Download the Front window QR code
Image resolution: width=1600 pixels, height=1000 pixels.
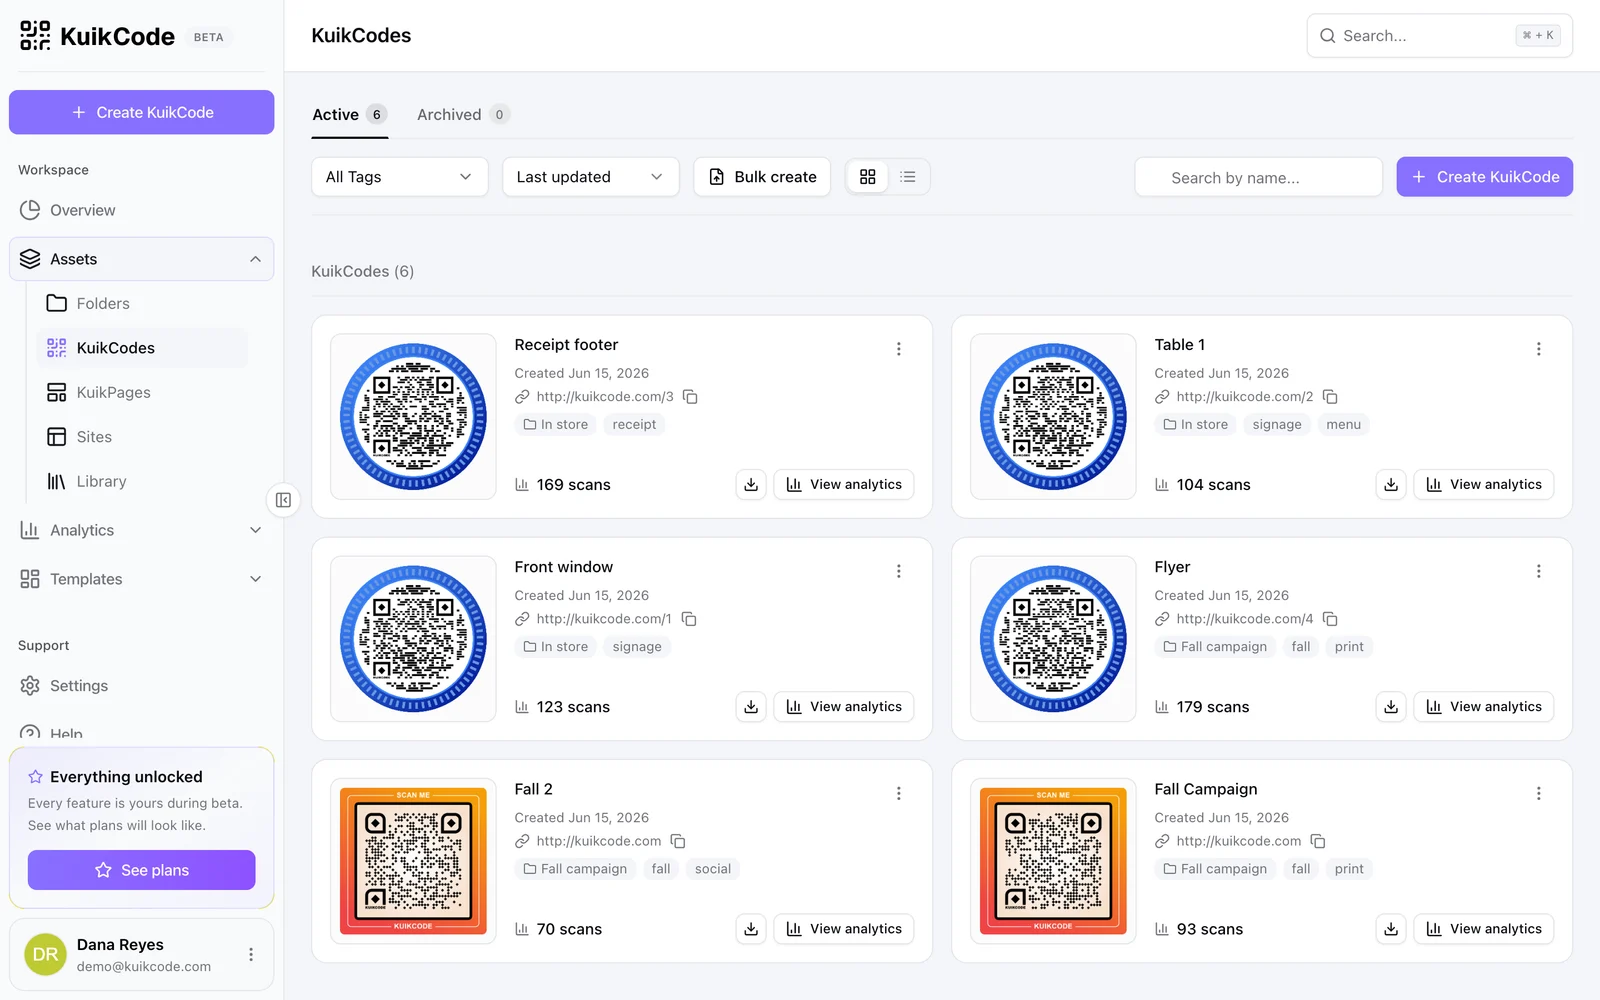tap(751, 706)
